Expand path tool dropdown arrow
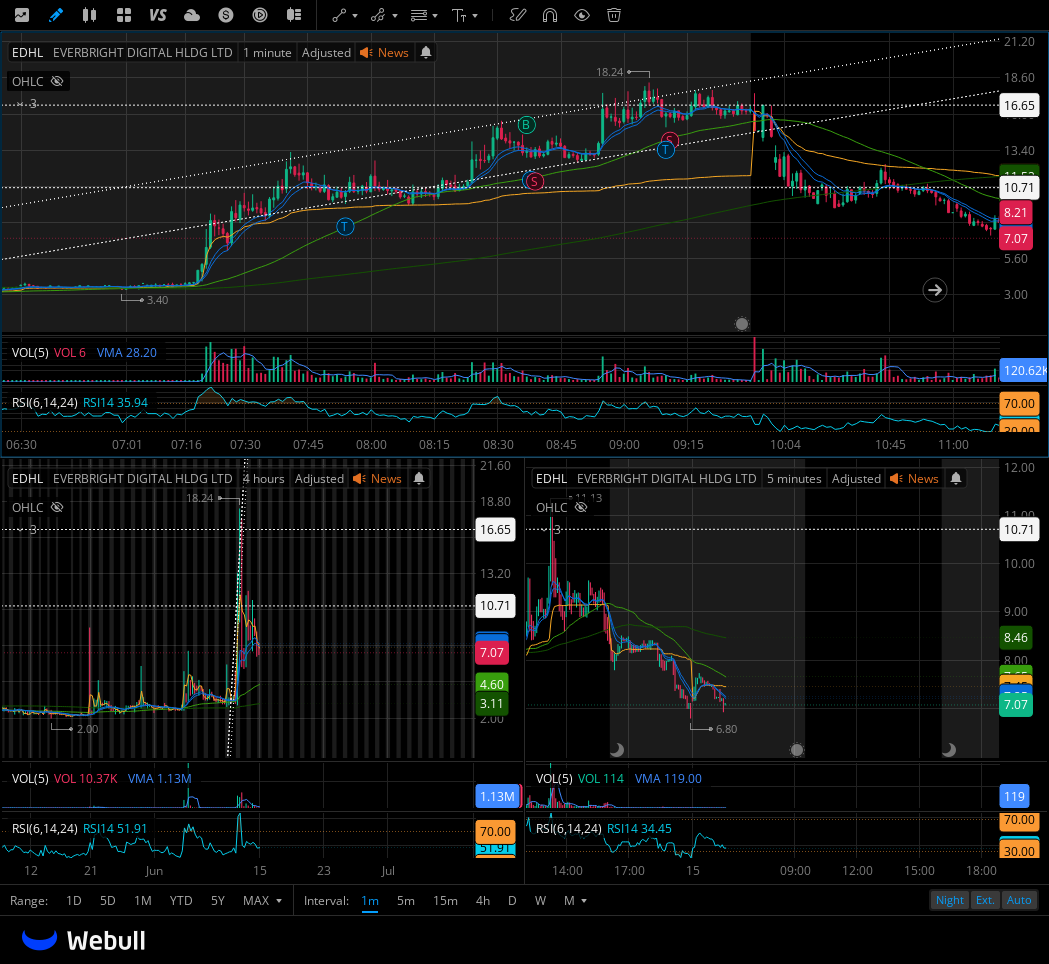Image resolution: width=1049 pixels, height=964 pixels. click(x=395, y=15)
